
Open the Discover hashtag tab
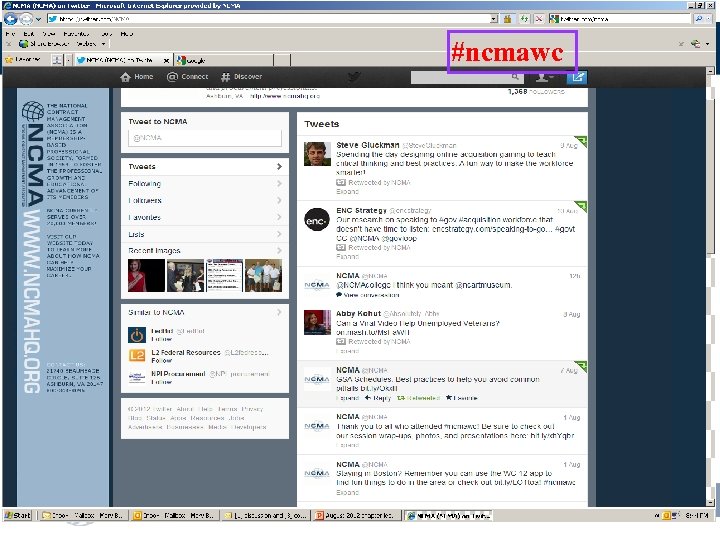[242, 77]
